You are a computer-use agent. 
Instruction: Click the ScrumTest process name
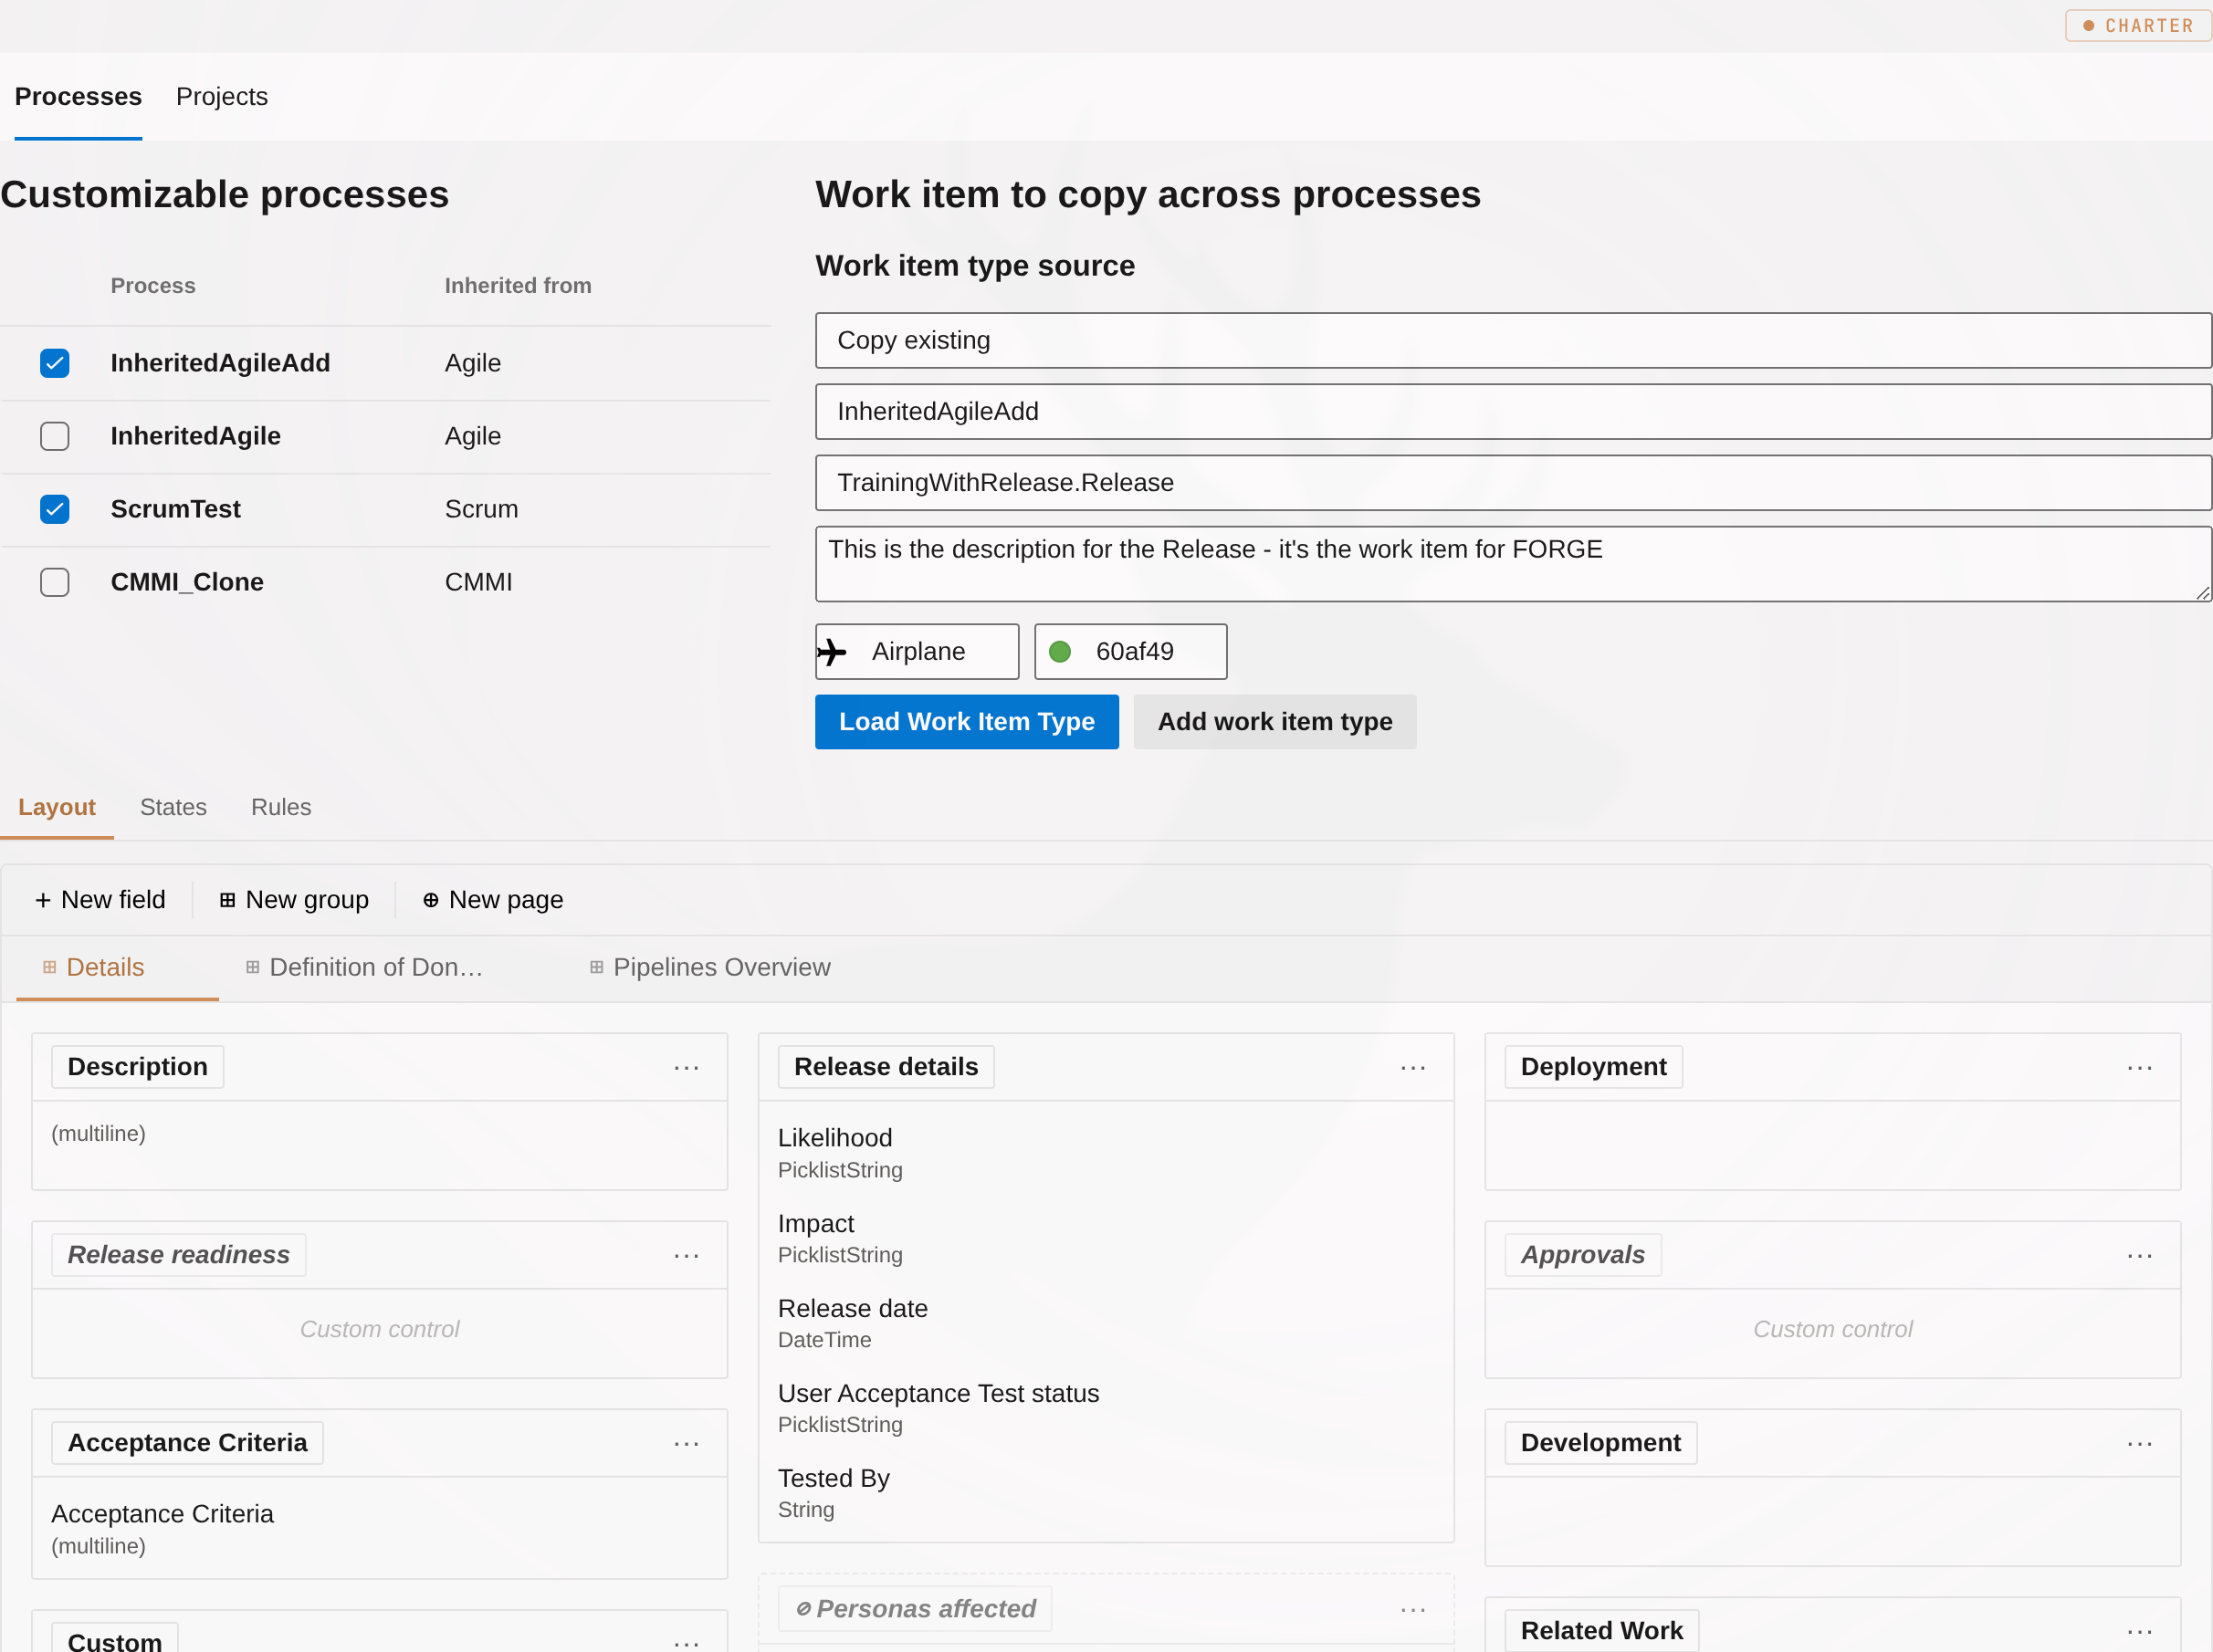coord(176,509)
